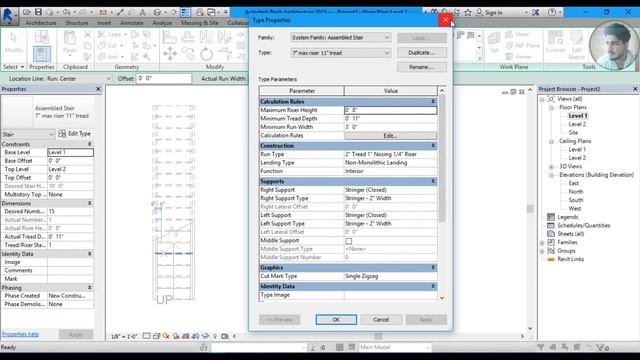Click the Favorites star icon in title bar
Viewport: 640px width, 360px height.
click(x=468, y=12)
